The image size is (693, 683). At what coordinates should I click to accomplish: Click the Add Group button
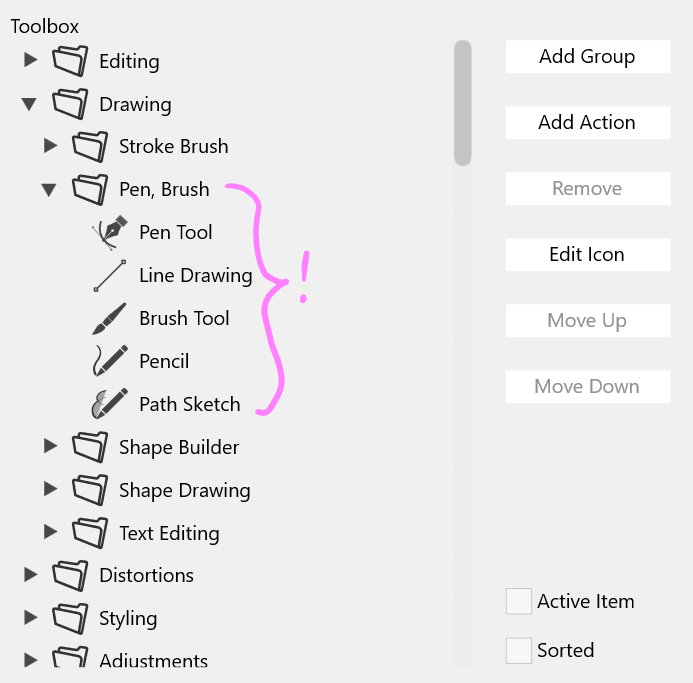pyautogui.click(x=588, y=57)
